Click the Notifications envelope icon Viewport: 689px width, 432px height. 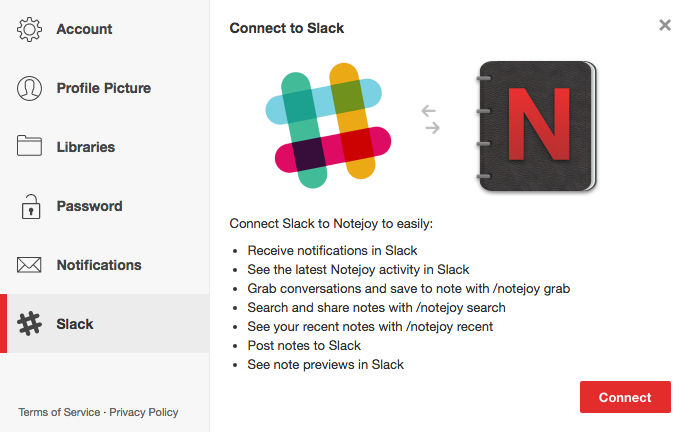29,265
